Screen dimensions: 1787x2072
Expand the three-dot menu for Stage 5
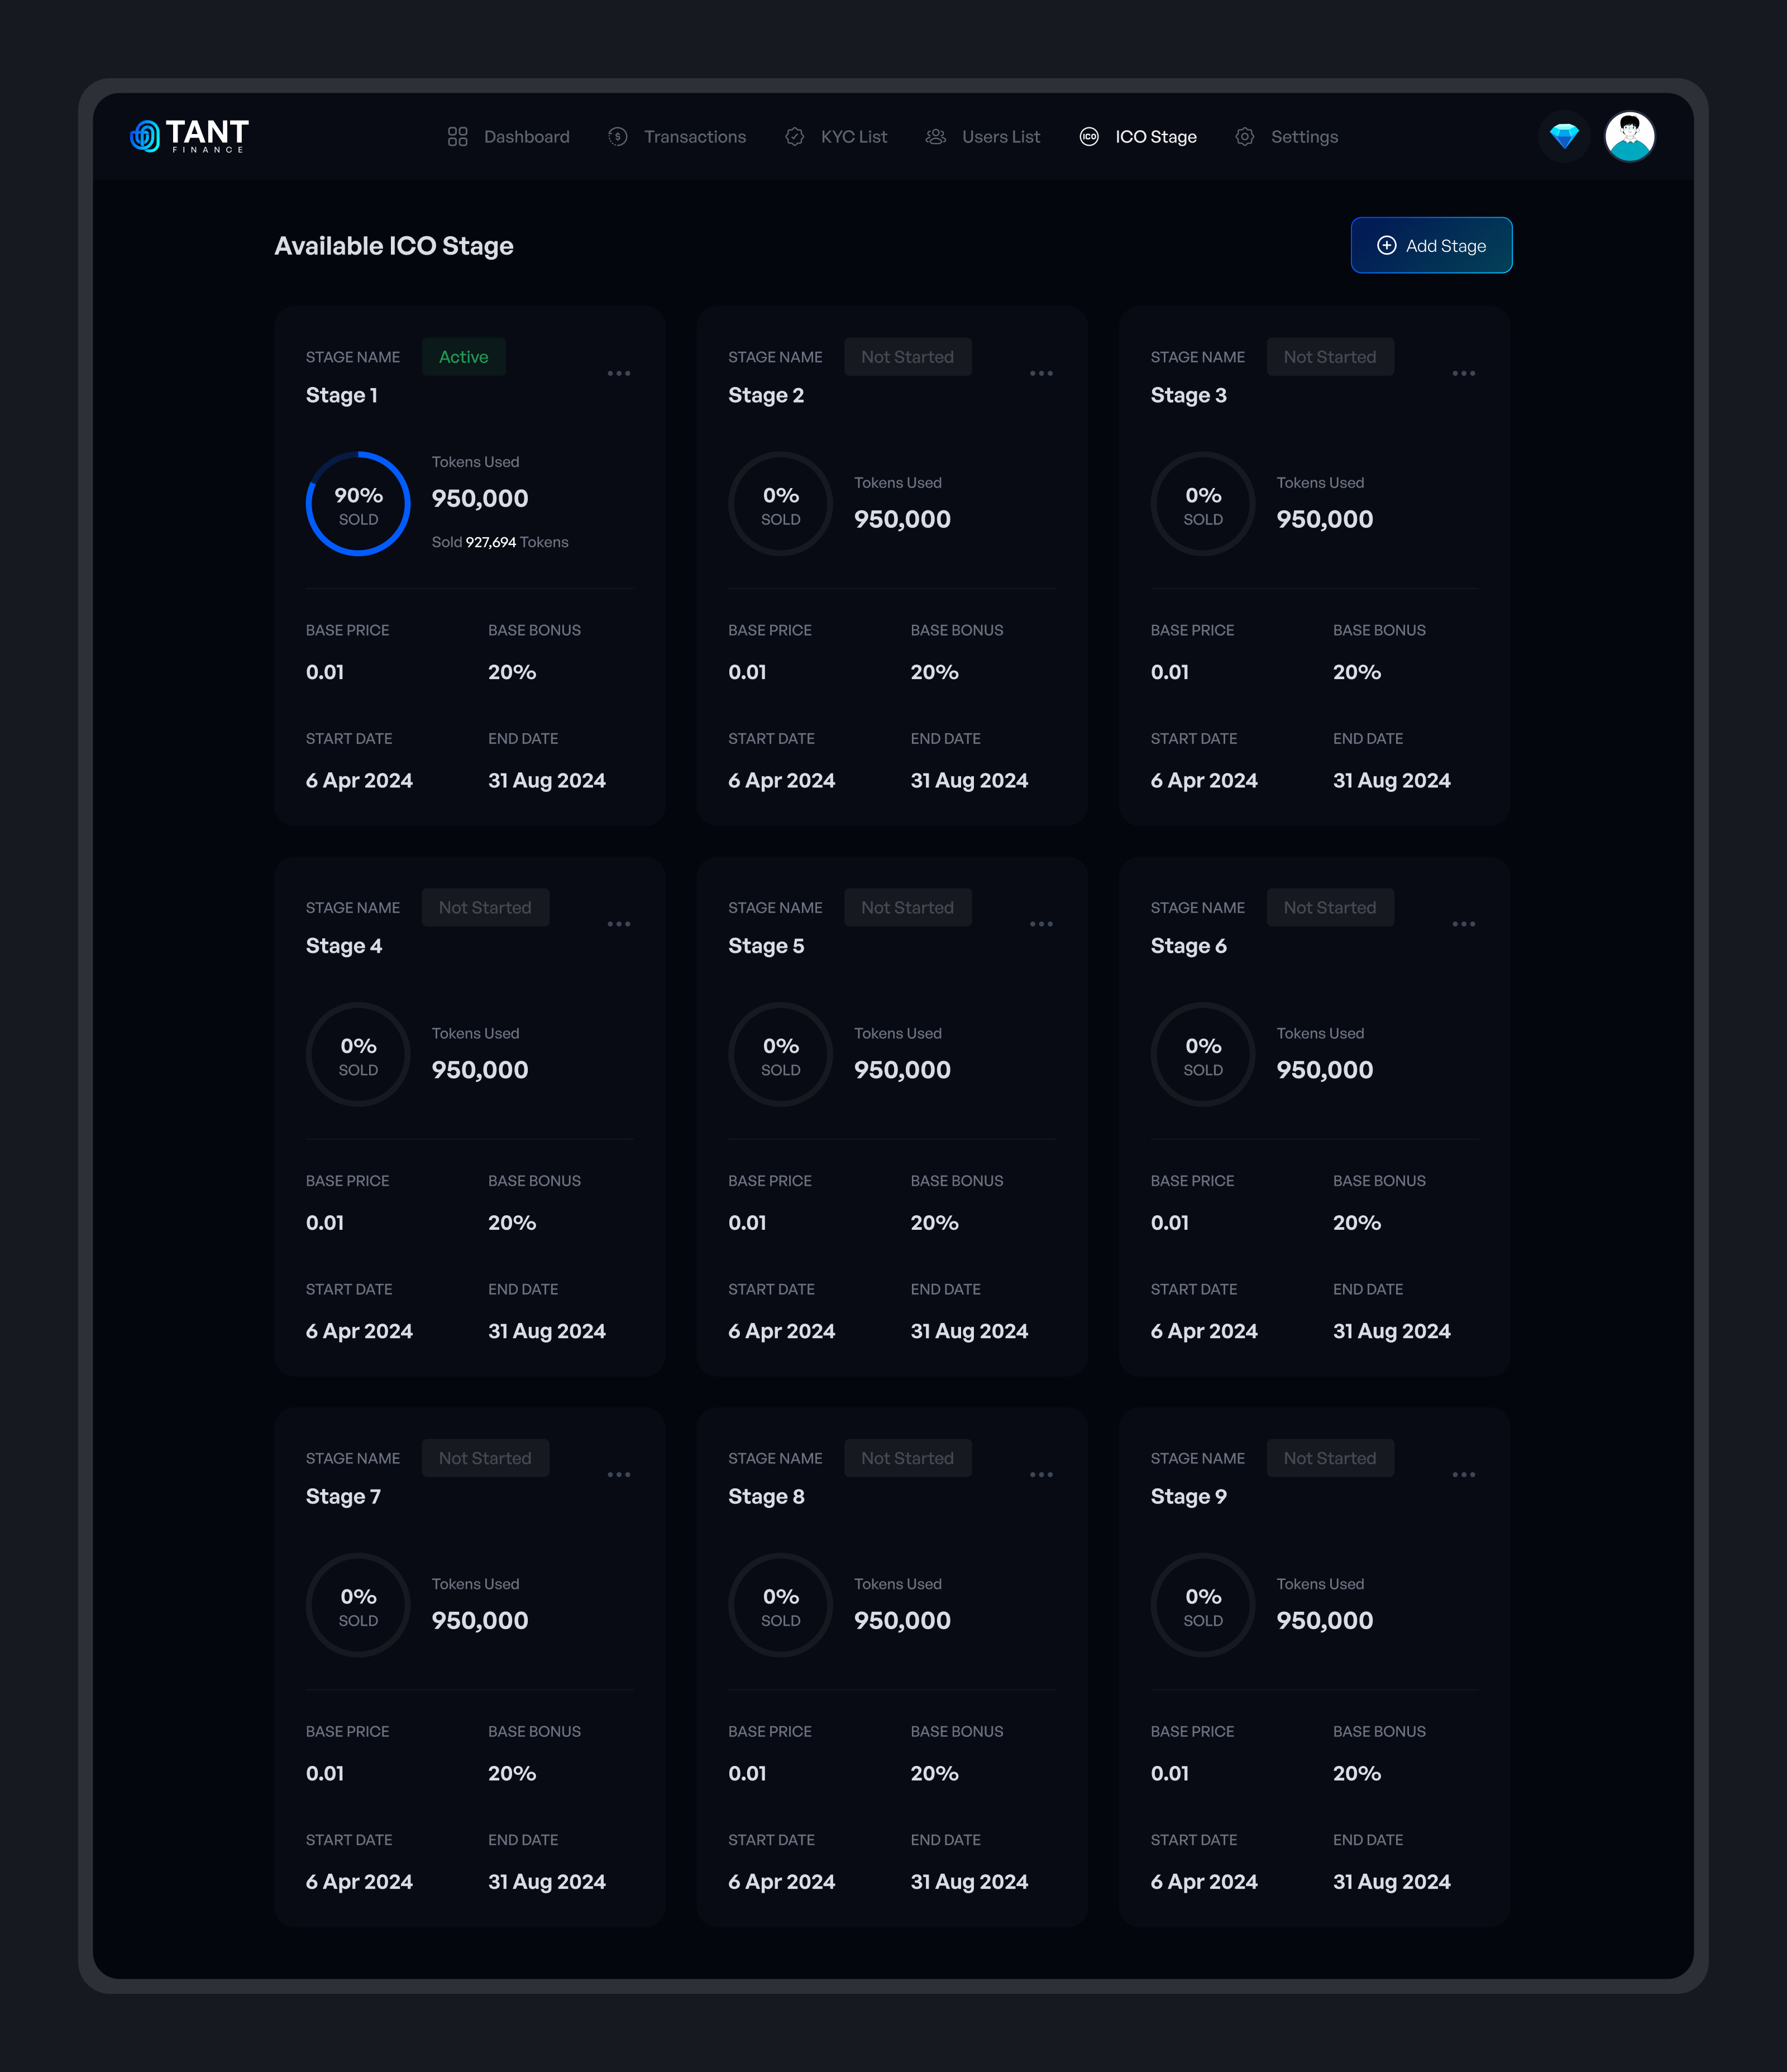(x=1042, y=924)
